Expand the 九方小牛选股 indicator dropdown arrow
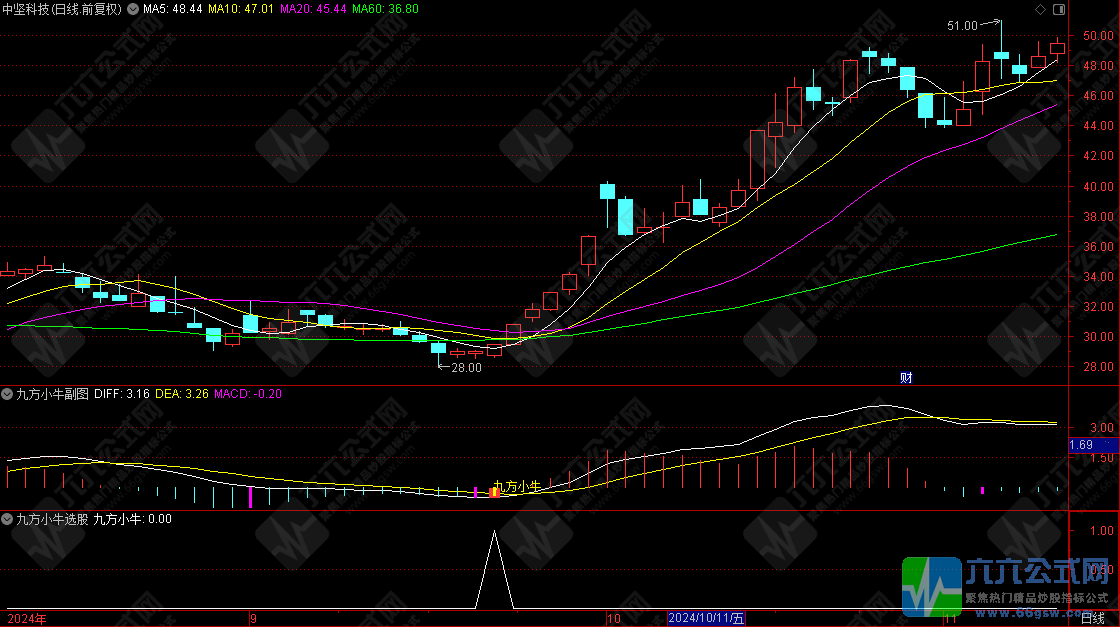 (x=8, y=519)
